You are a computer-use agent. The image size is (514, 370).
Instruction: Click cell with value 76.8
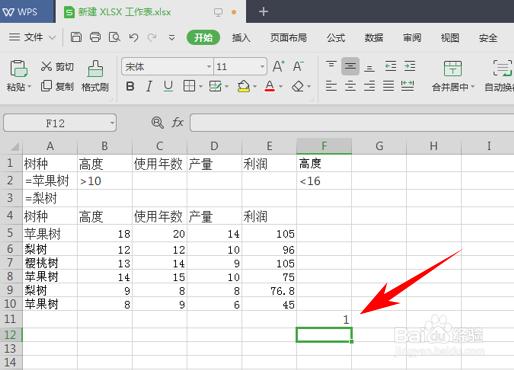269,291
